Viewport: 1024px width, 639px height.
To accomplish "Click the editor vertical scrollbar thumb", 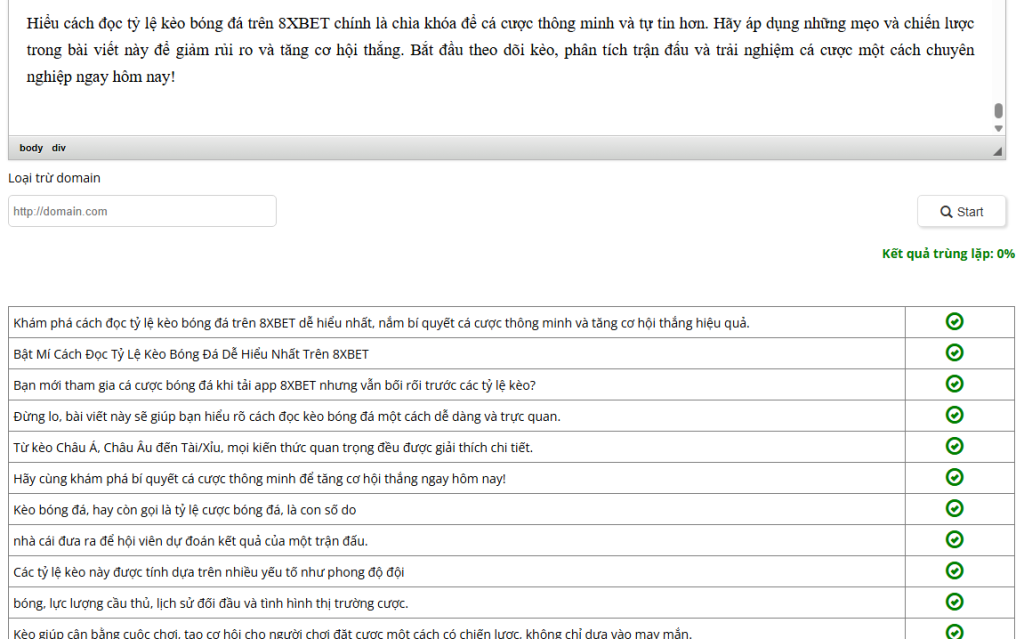I will tap(998, 111).
